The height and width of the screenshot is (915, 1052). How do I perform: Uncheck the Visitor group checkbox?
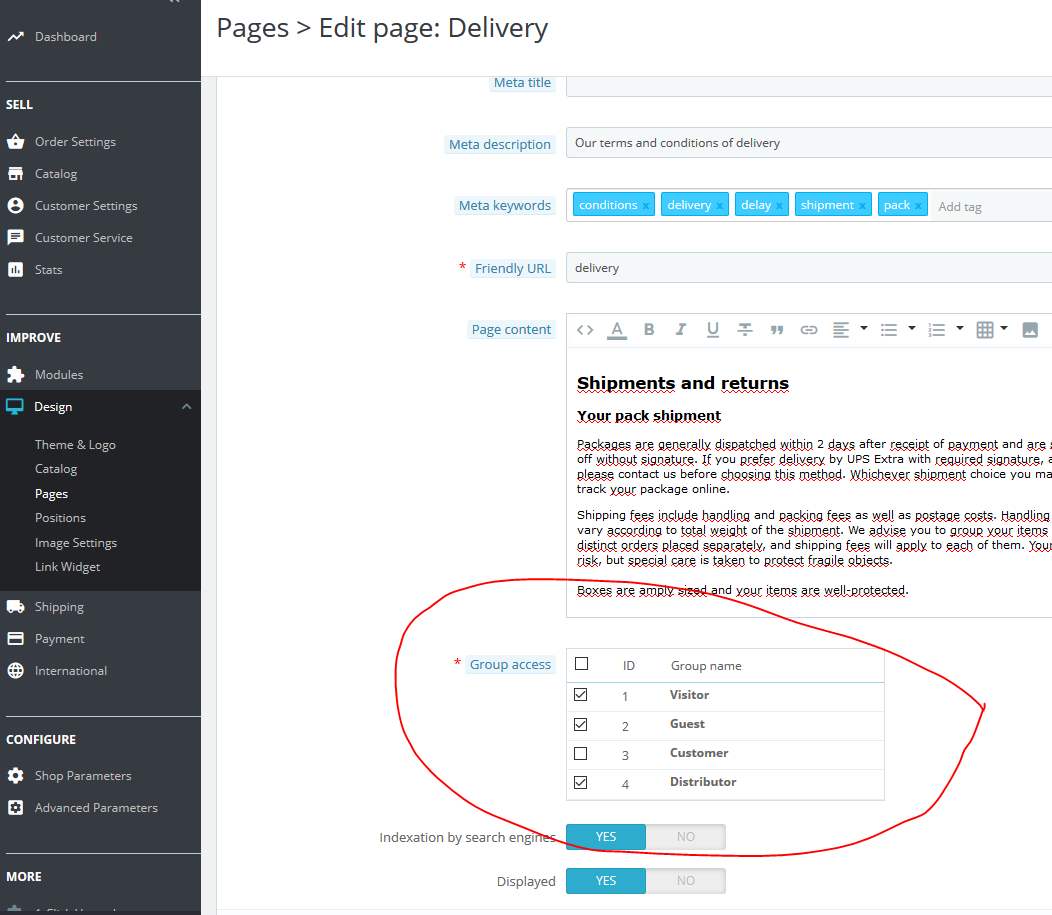point(581,695)
